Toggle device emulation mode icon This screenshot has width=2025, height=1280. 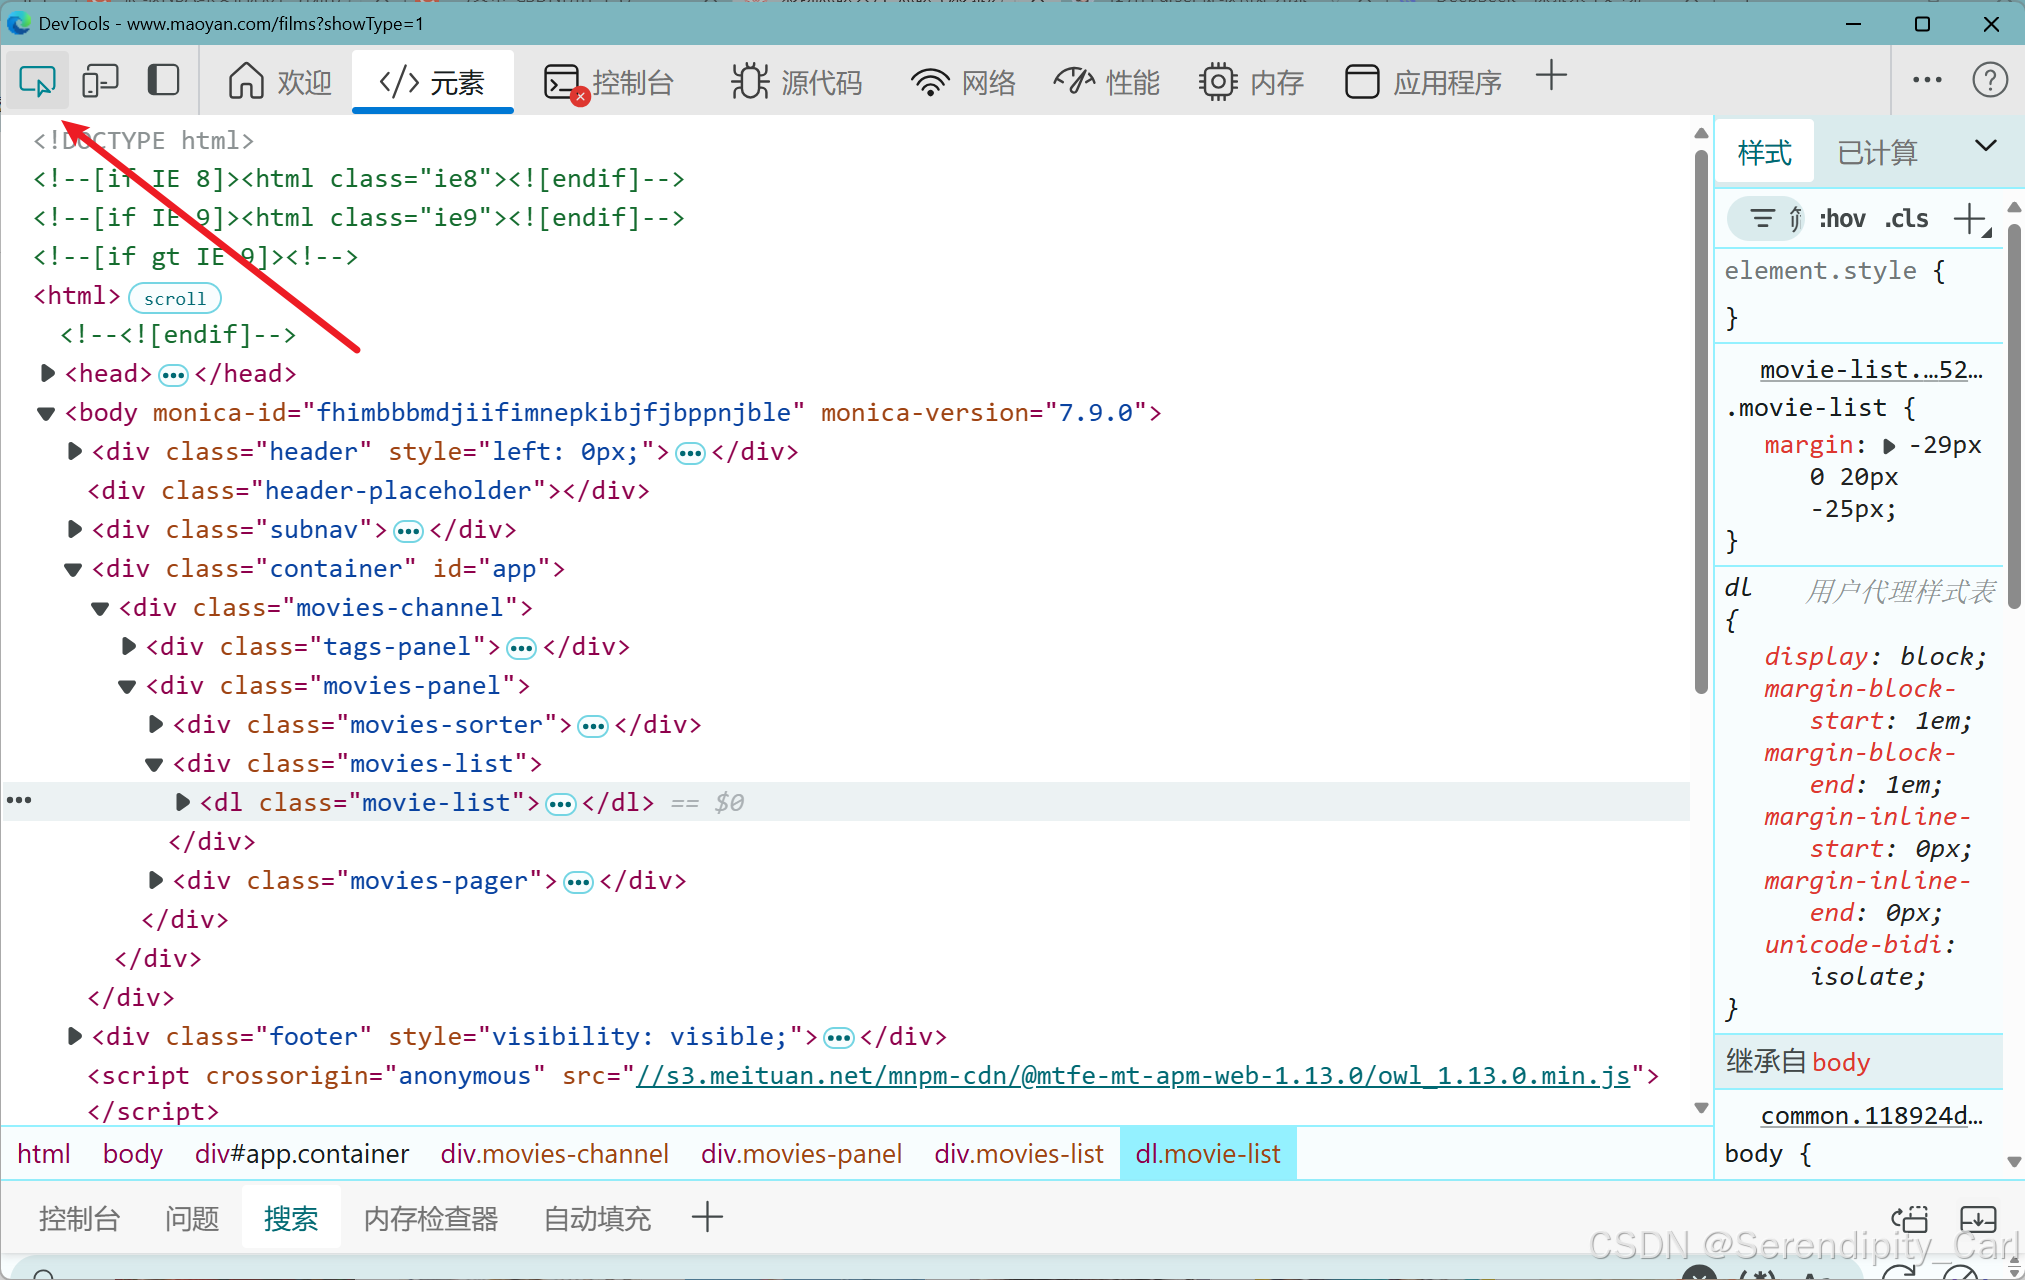click(100, 81)
